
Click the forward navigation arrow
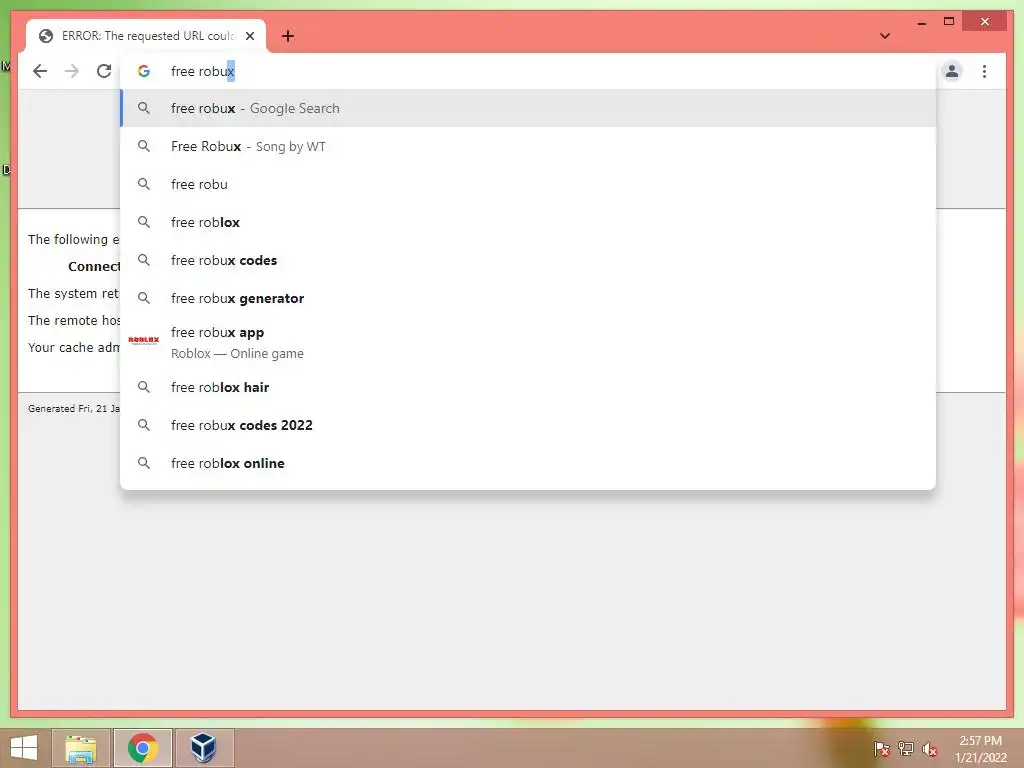pyautogui.click(x=72, y=71)
